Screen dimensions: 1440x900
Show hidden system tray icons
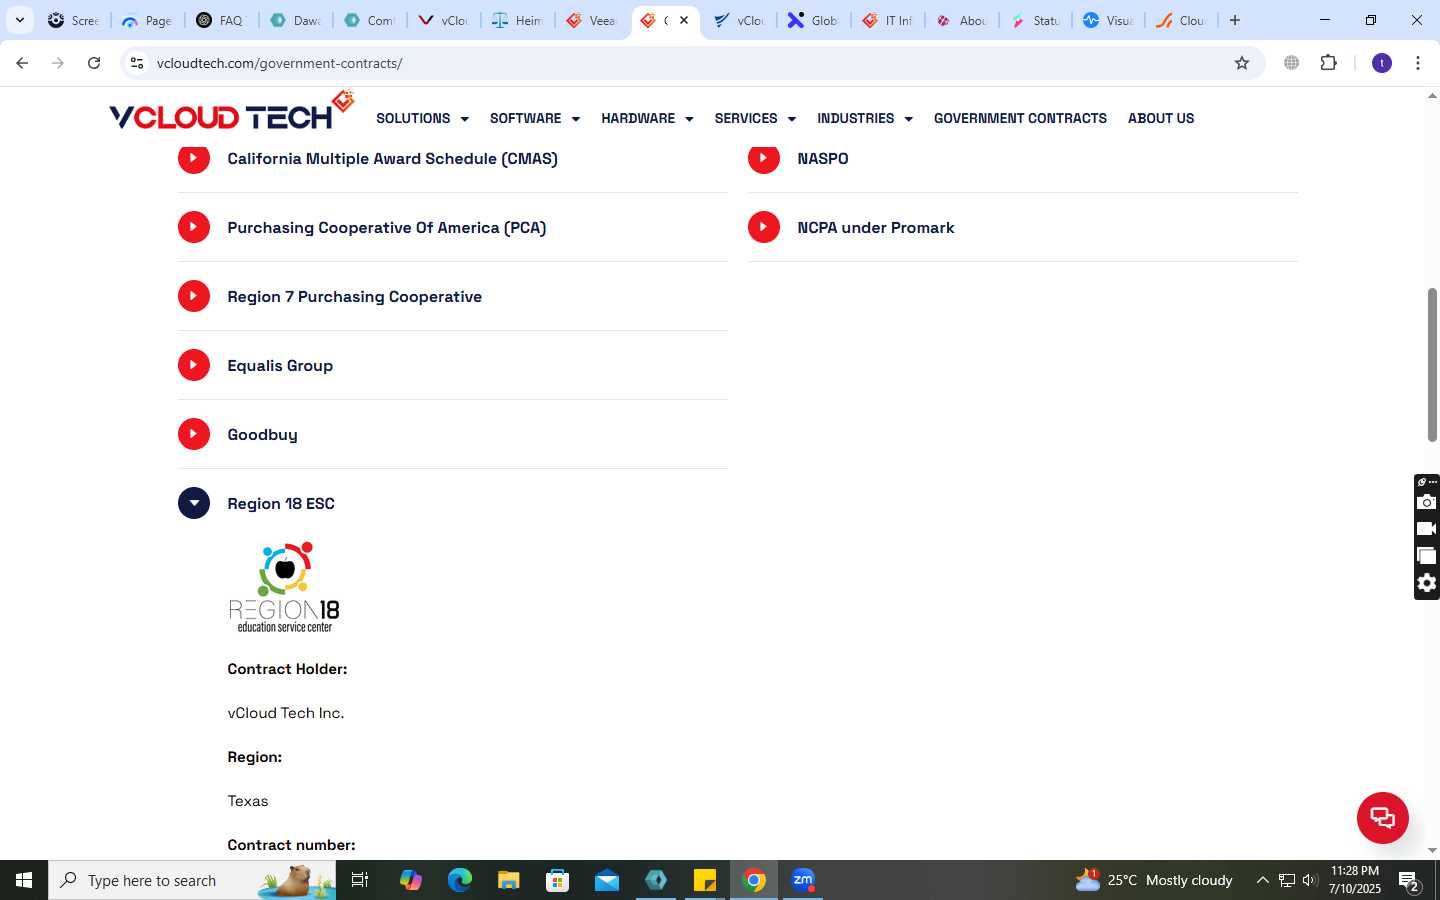click(x=1262, y=880)
